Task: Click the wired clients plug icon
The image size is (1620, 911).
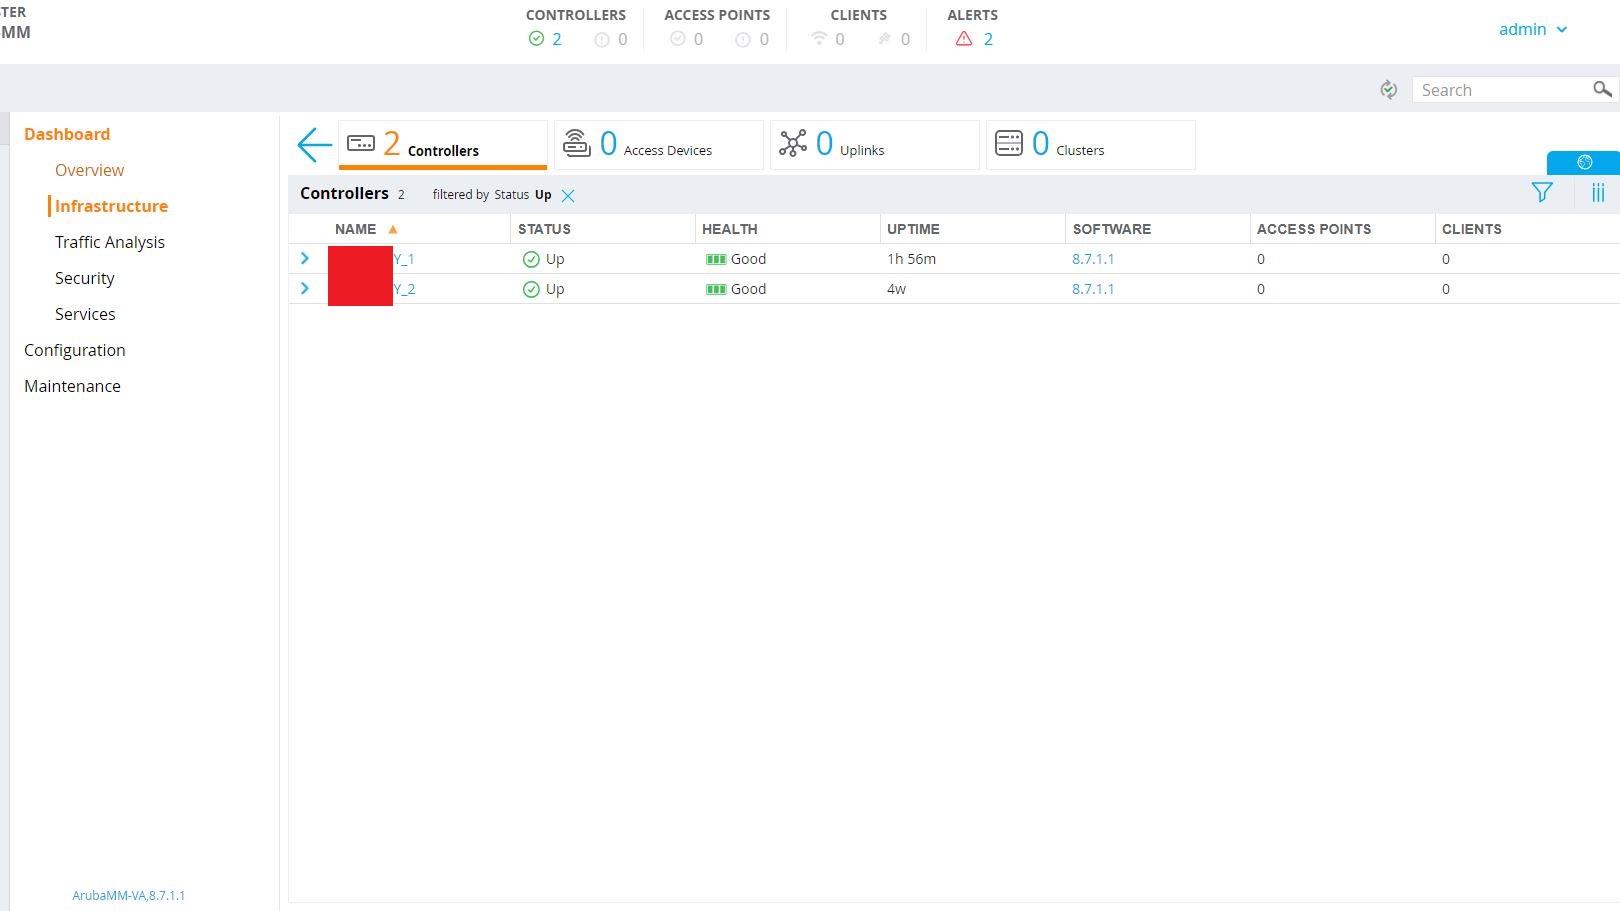Action: tap(884, 39)
